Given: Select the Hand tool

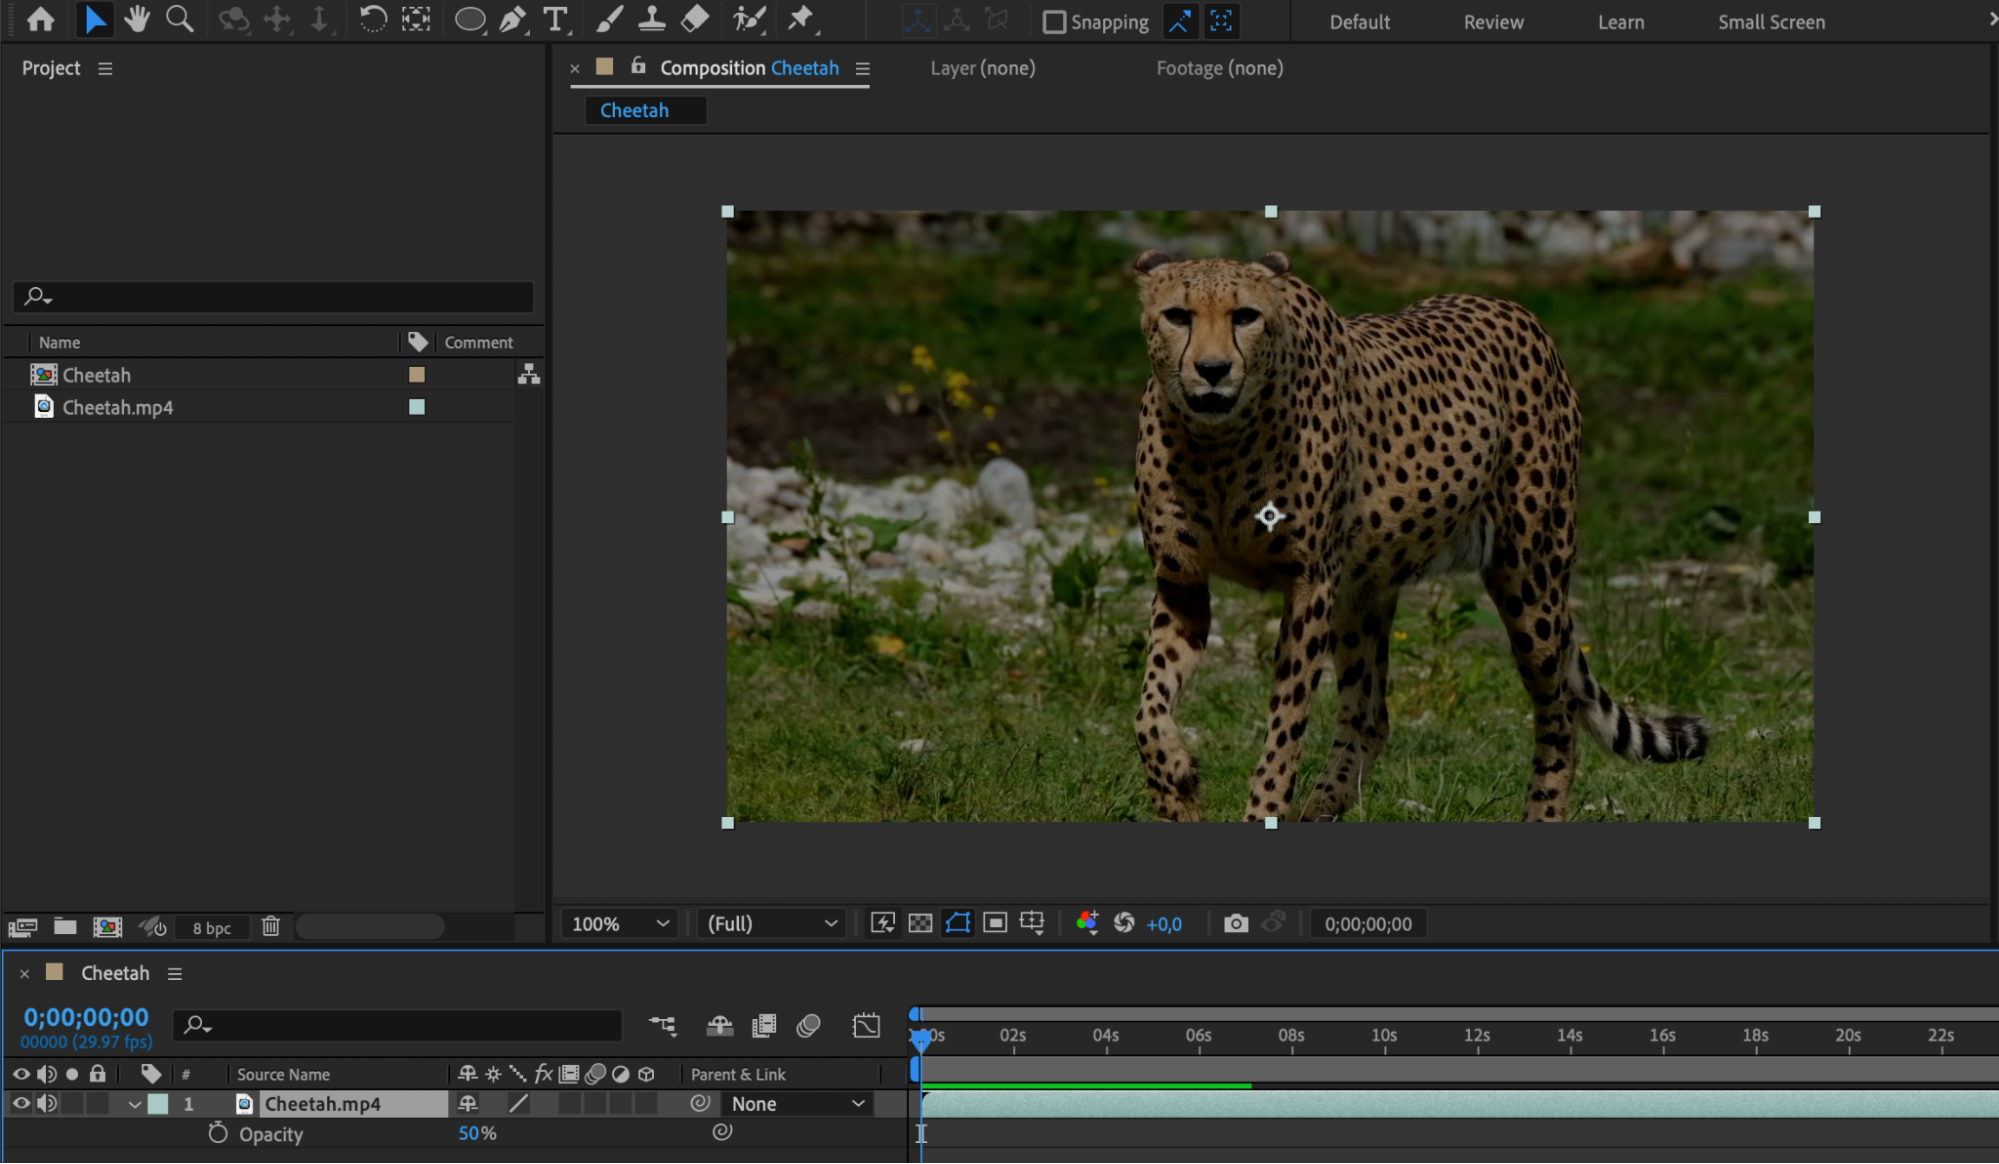Looking at the screenshot, I should (x=137, y=19).
